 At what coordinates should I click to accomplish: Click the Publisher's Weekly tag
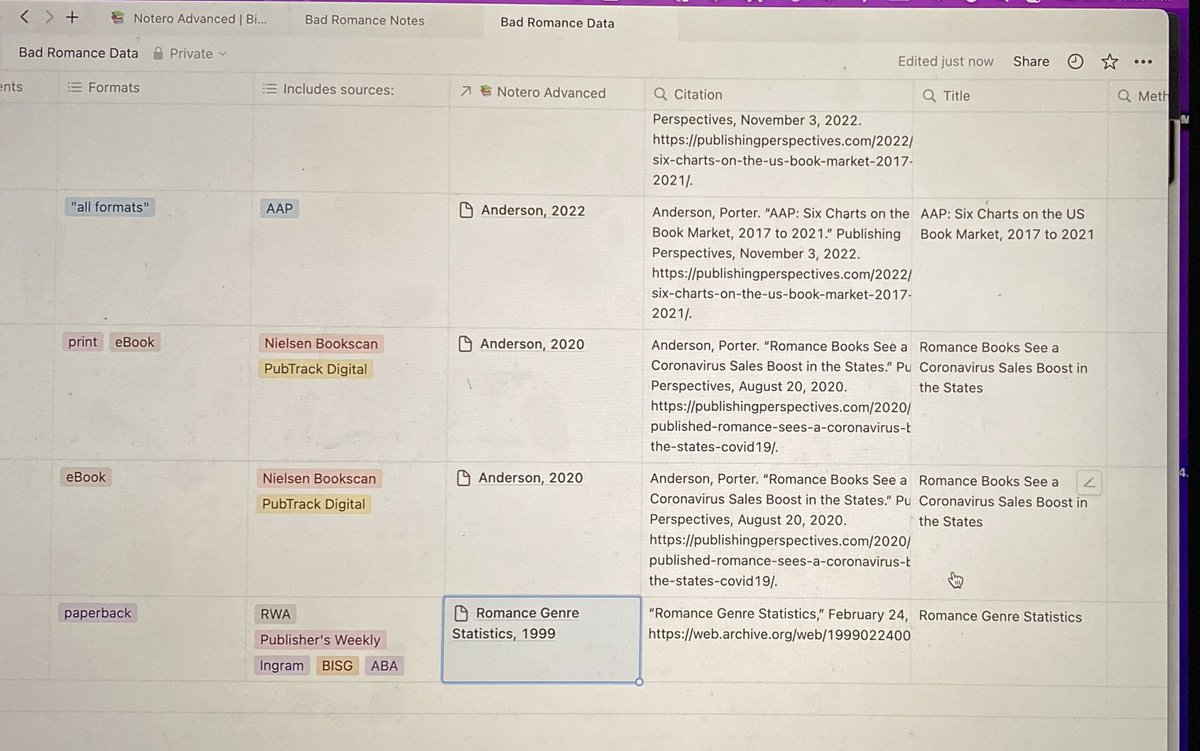(320, 640)
